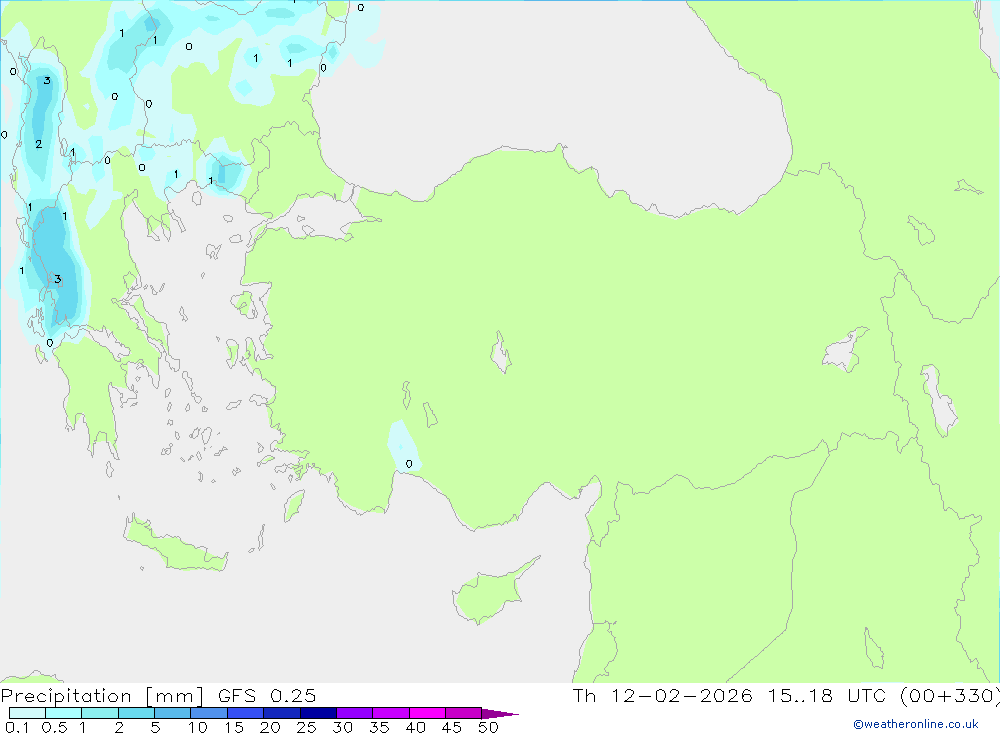This screenshot has height=733, width=1000.
Task: Click the 0.1–0.5 mm legend color box
Action: (27, 713)
